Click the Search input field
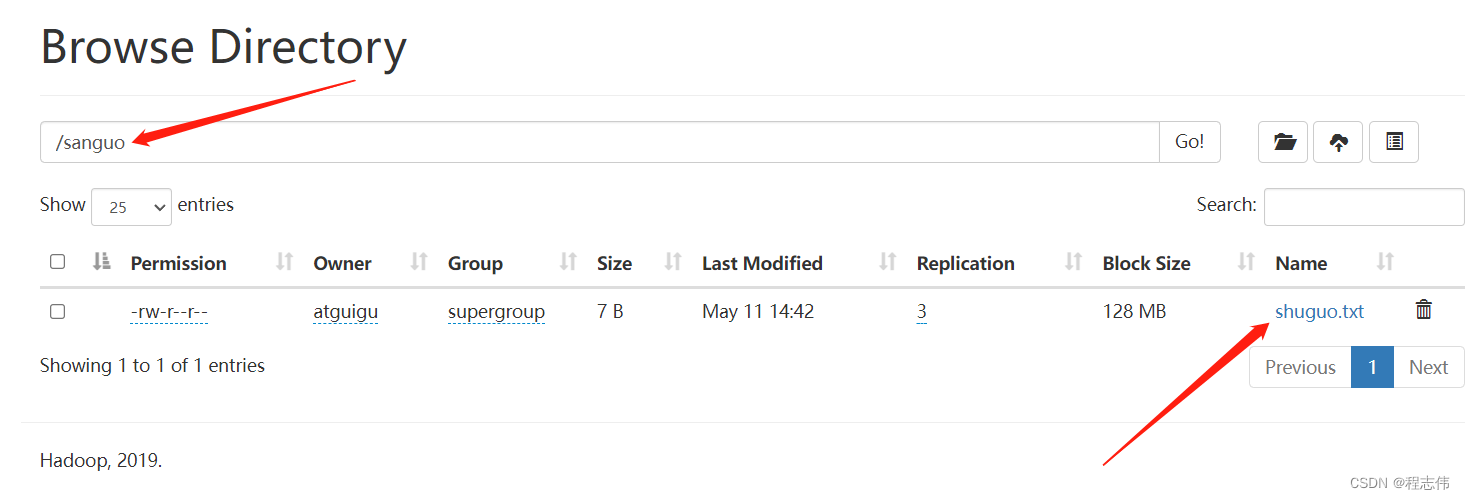Viewport: 1465px width, 499px height. coord(1363,206)
